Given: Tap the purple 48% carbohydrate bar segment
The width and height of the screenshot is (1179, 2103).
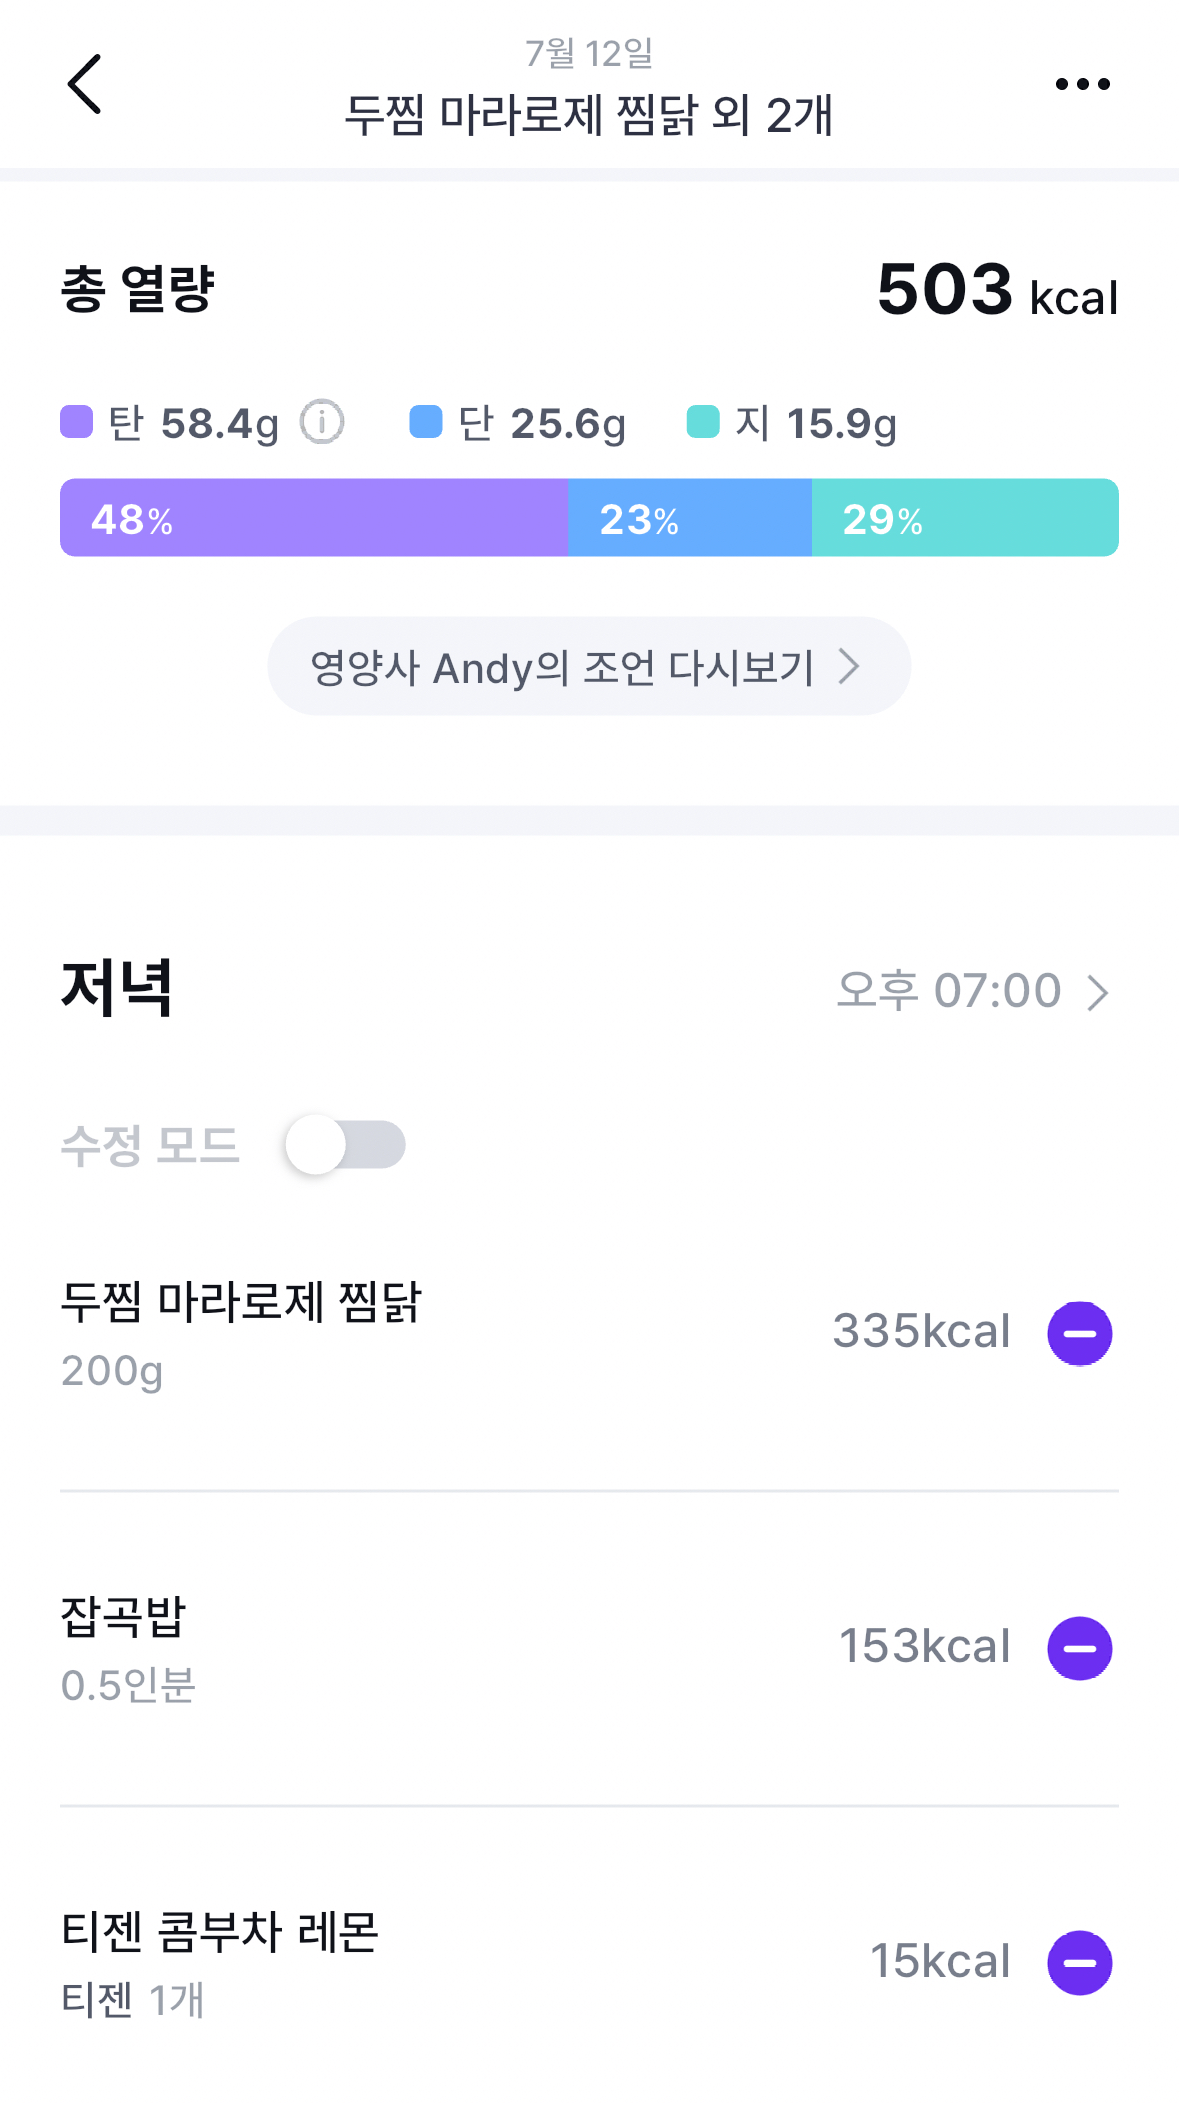Looking at the screenshot, I should [314, 518].
